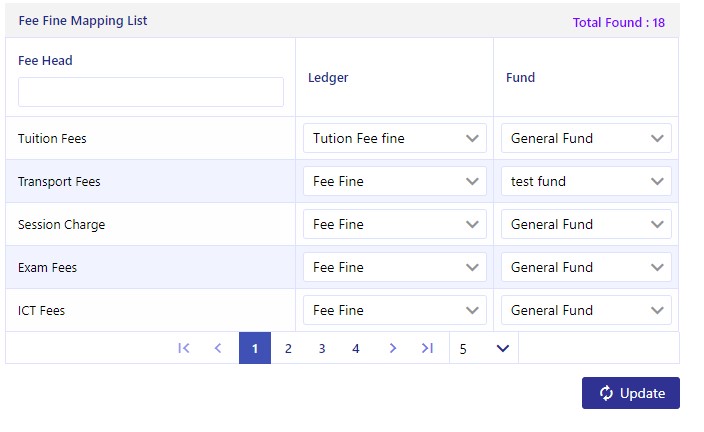Screen dimensions: 704x432
Task: Open the page size dropdown showing 5
Action: [484, 348]
